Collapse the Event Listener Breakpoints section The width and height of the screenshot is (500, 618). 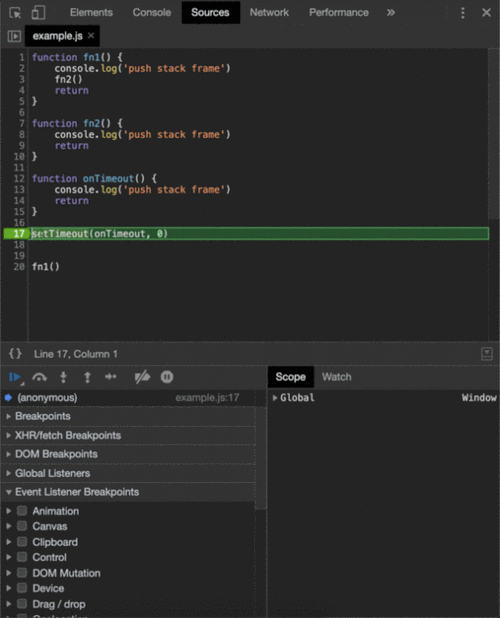(x=128, y=492)
